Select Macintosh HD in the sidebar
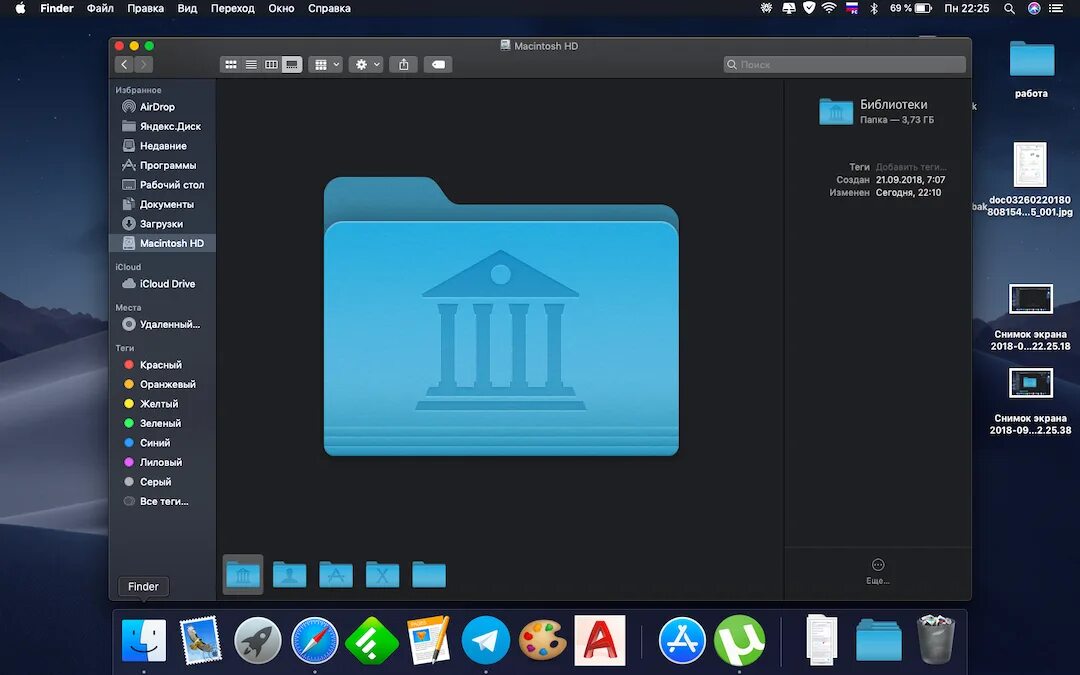The width and height of the screenshot is (1080, 675). point(163,243)
